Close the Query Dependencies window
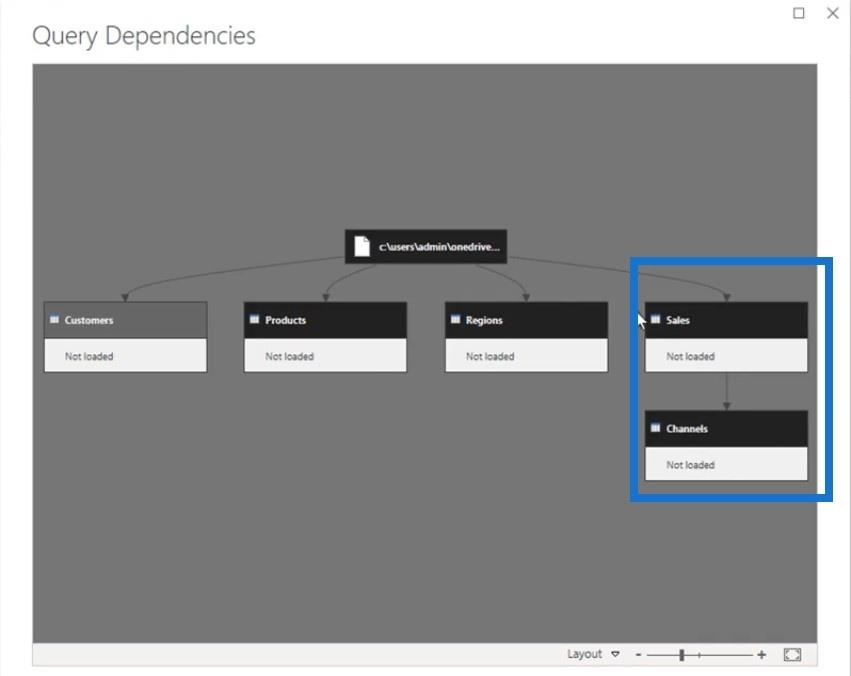 tap(833, 13)
